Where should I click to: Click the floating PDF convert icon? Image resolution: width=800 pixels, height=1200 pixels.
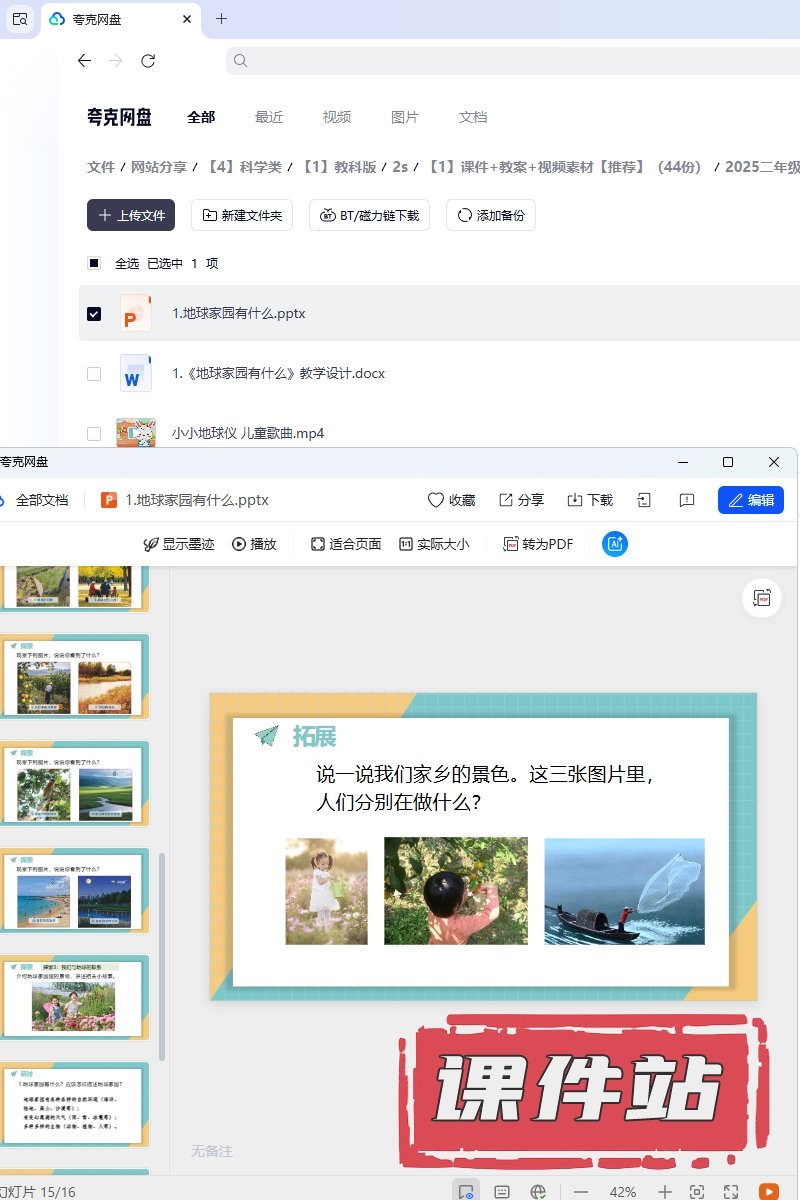(x=762, y=598)
